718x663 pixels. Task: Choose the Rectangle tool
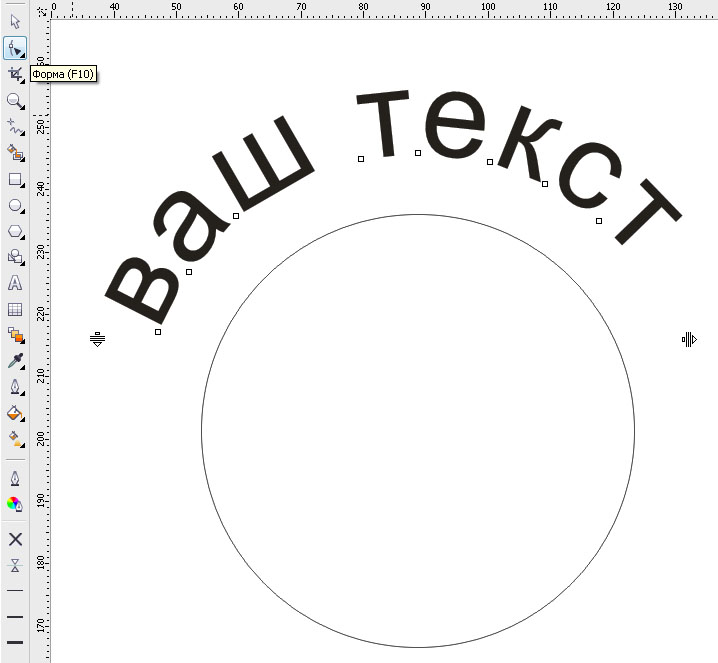[15, 180]
